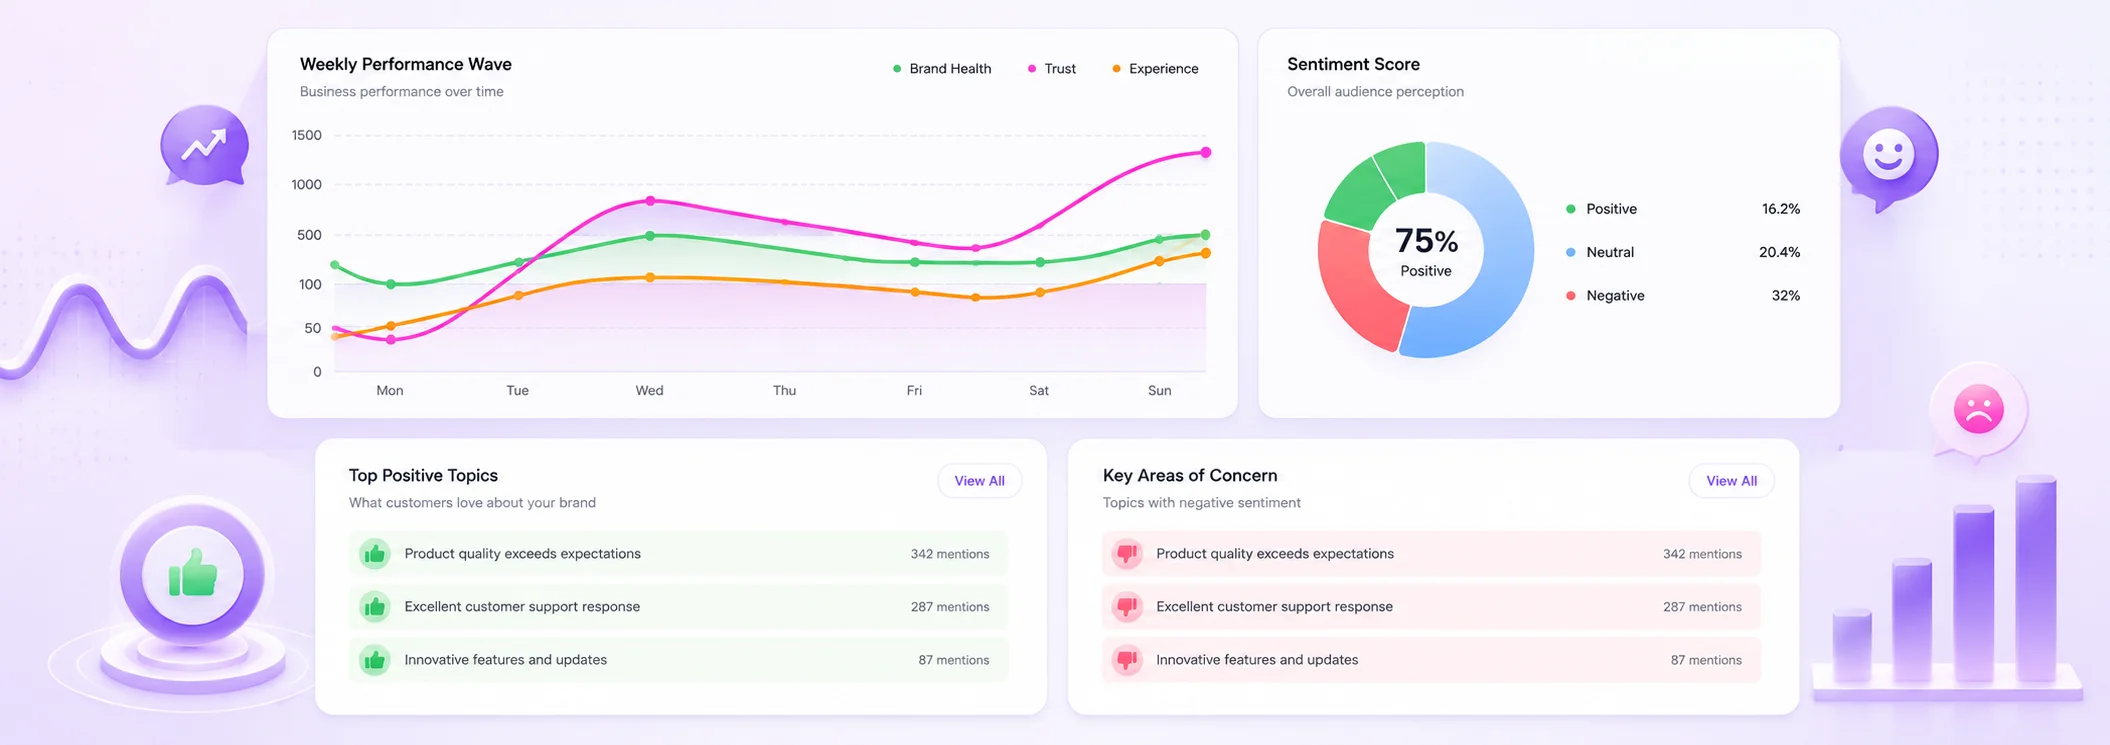Click thumbs-up icon beside Product quality exceeds expectations

375,554
